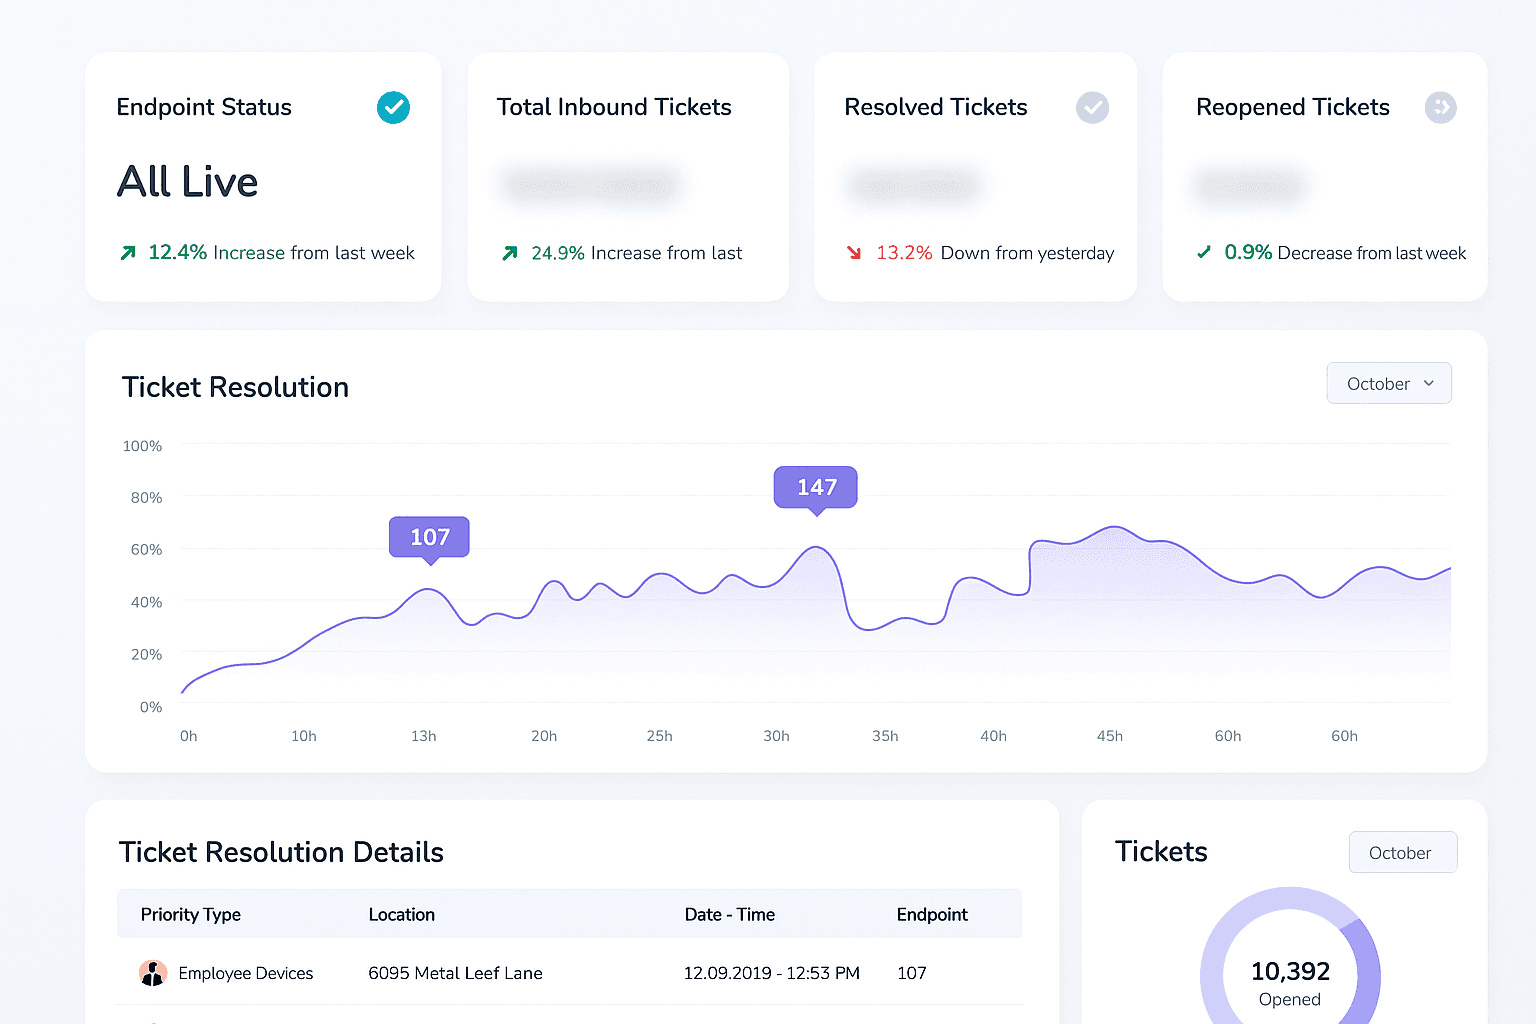Select the 107 data point tooltip on chart

(428, 537)
